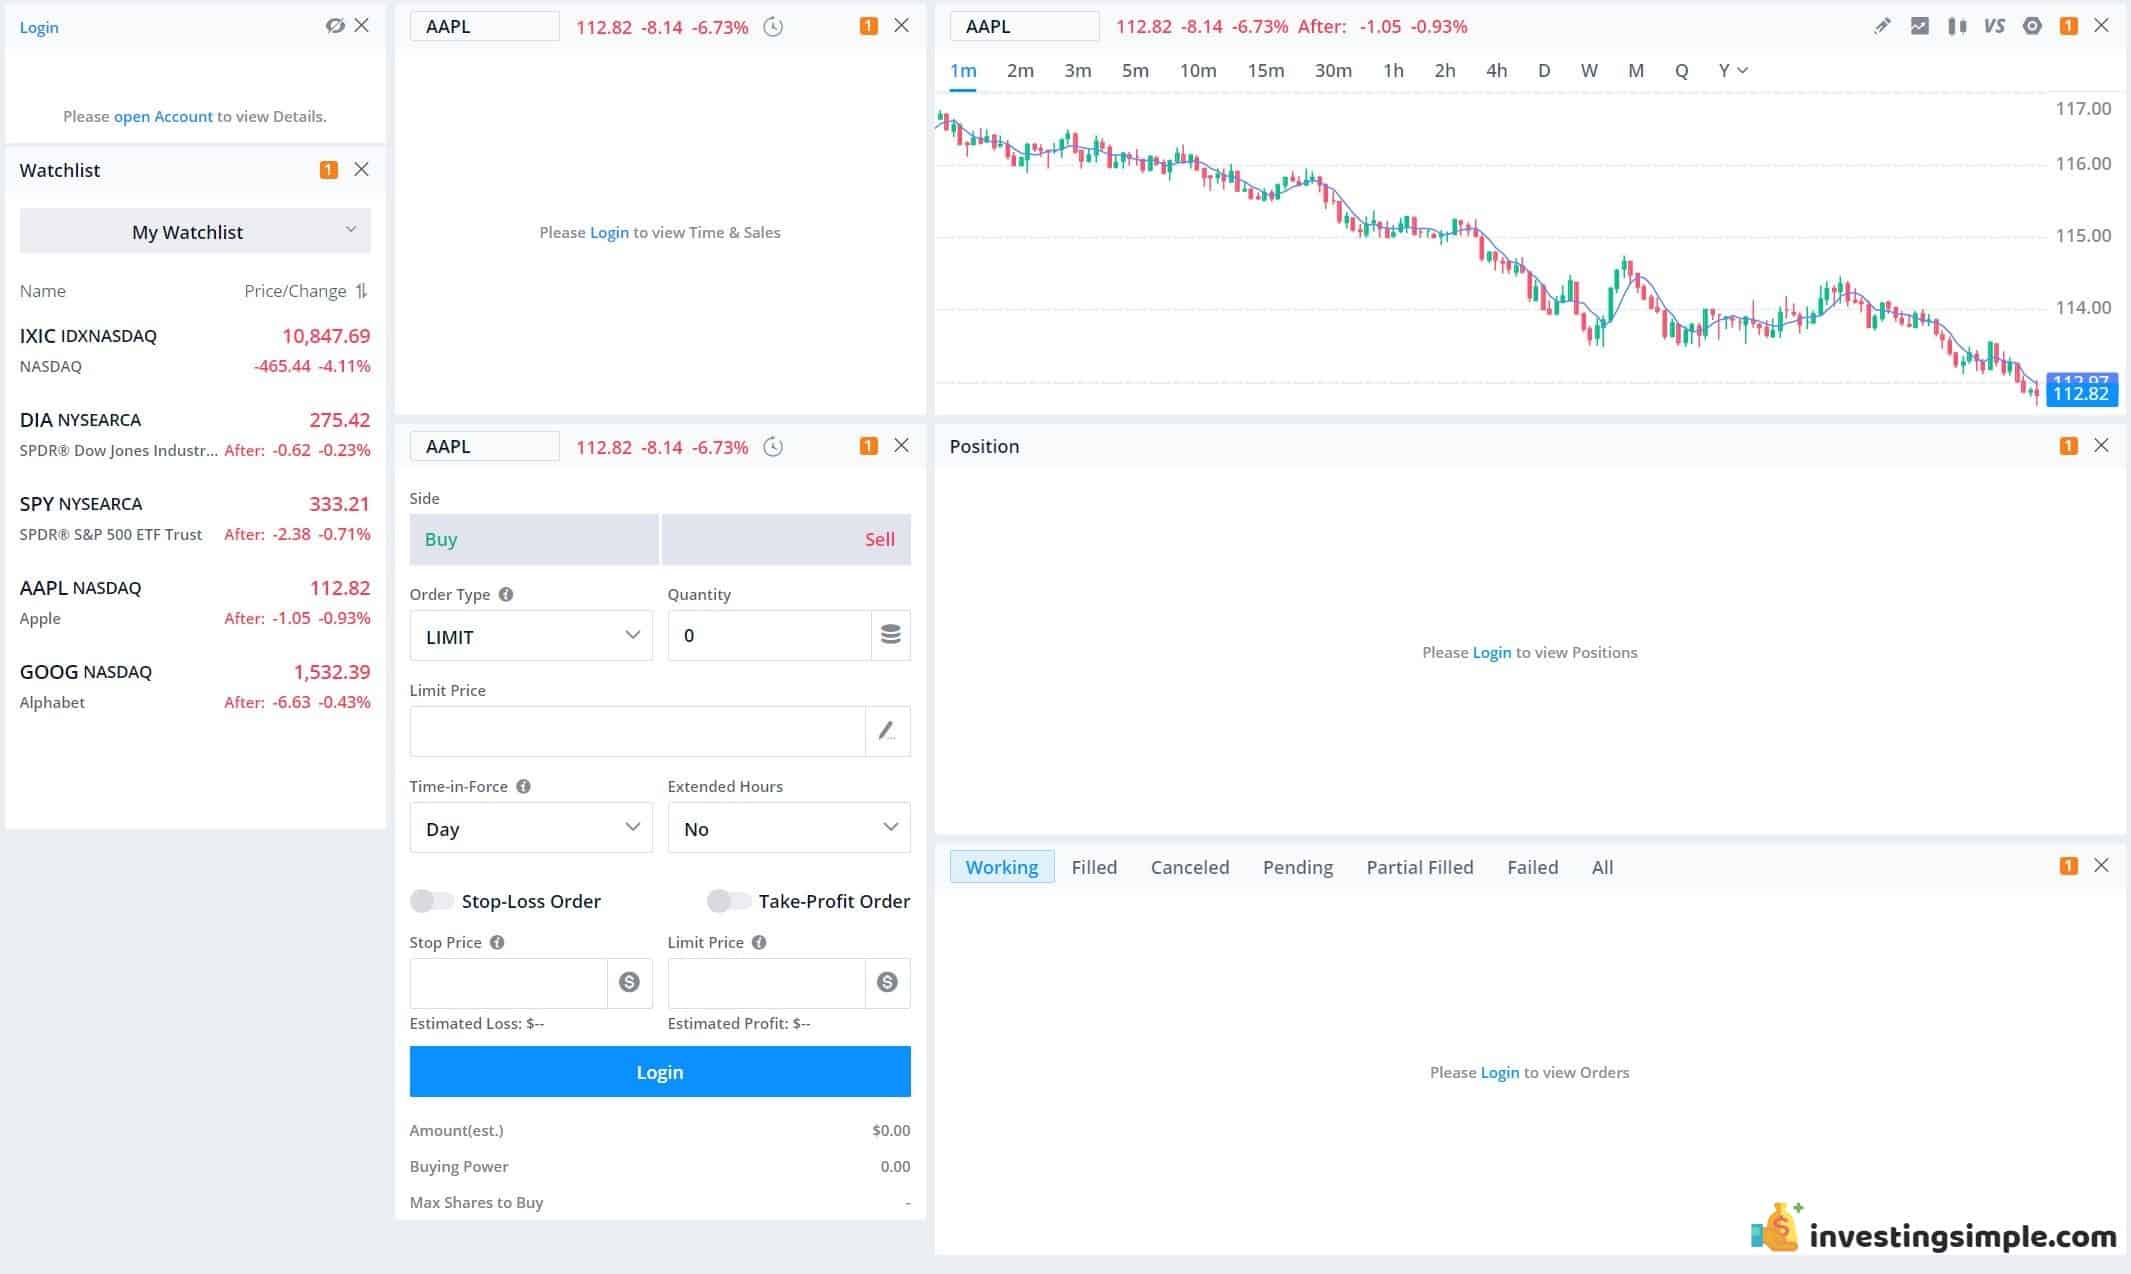The width and height of the screenshot is (2131, 1274).
Task: Open the Working orders tab
Action: coord(1002,867)
